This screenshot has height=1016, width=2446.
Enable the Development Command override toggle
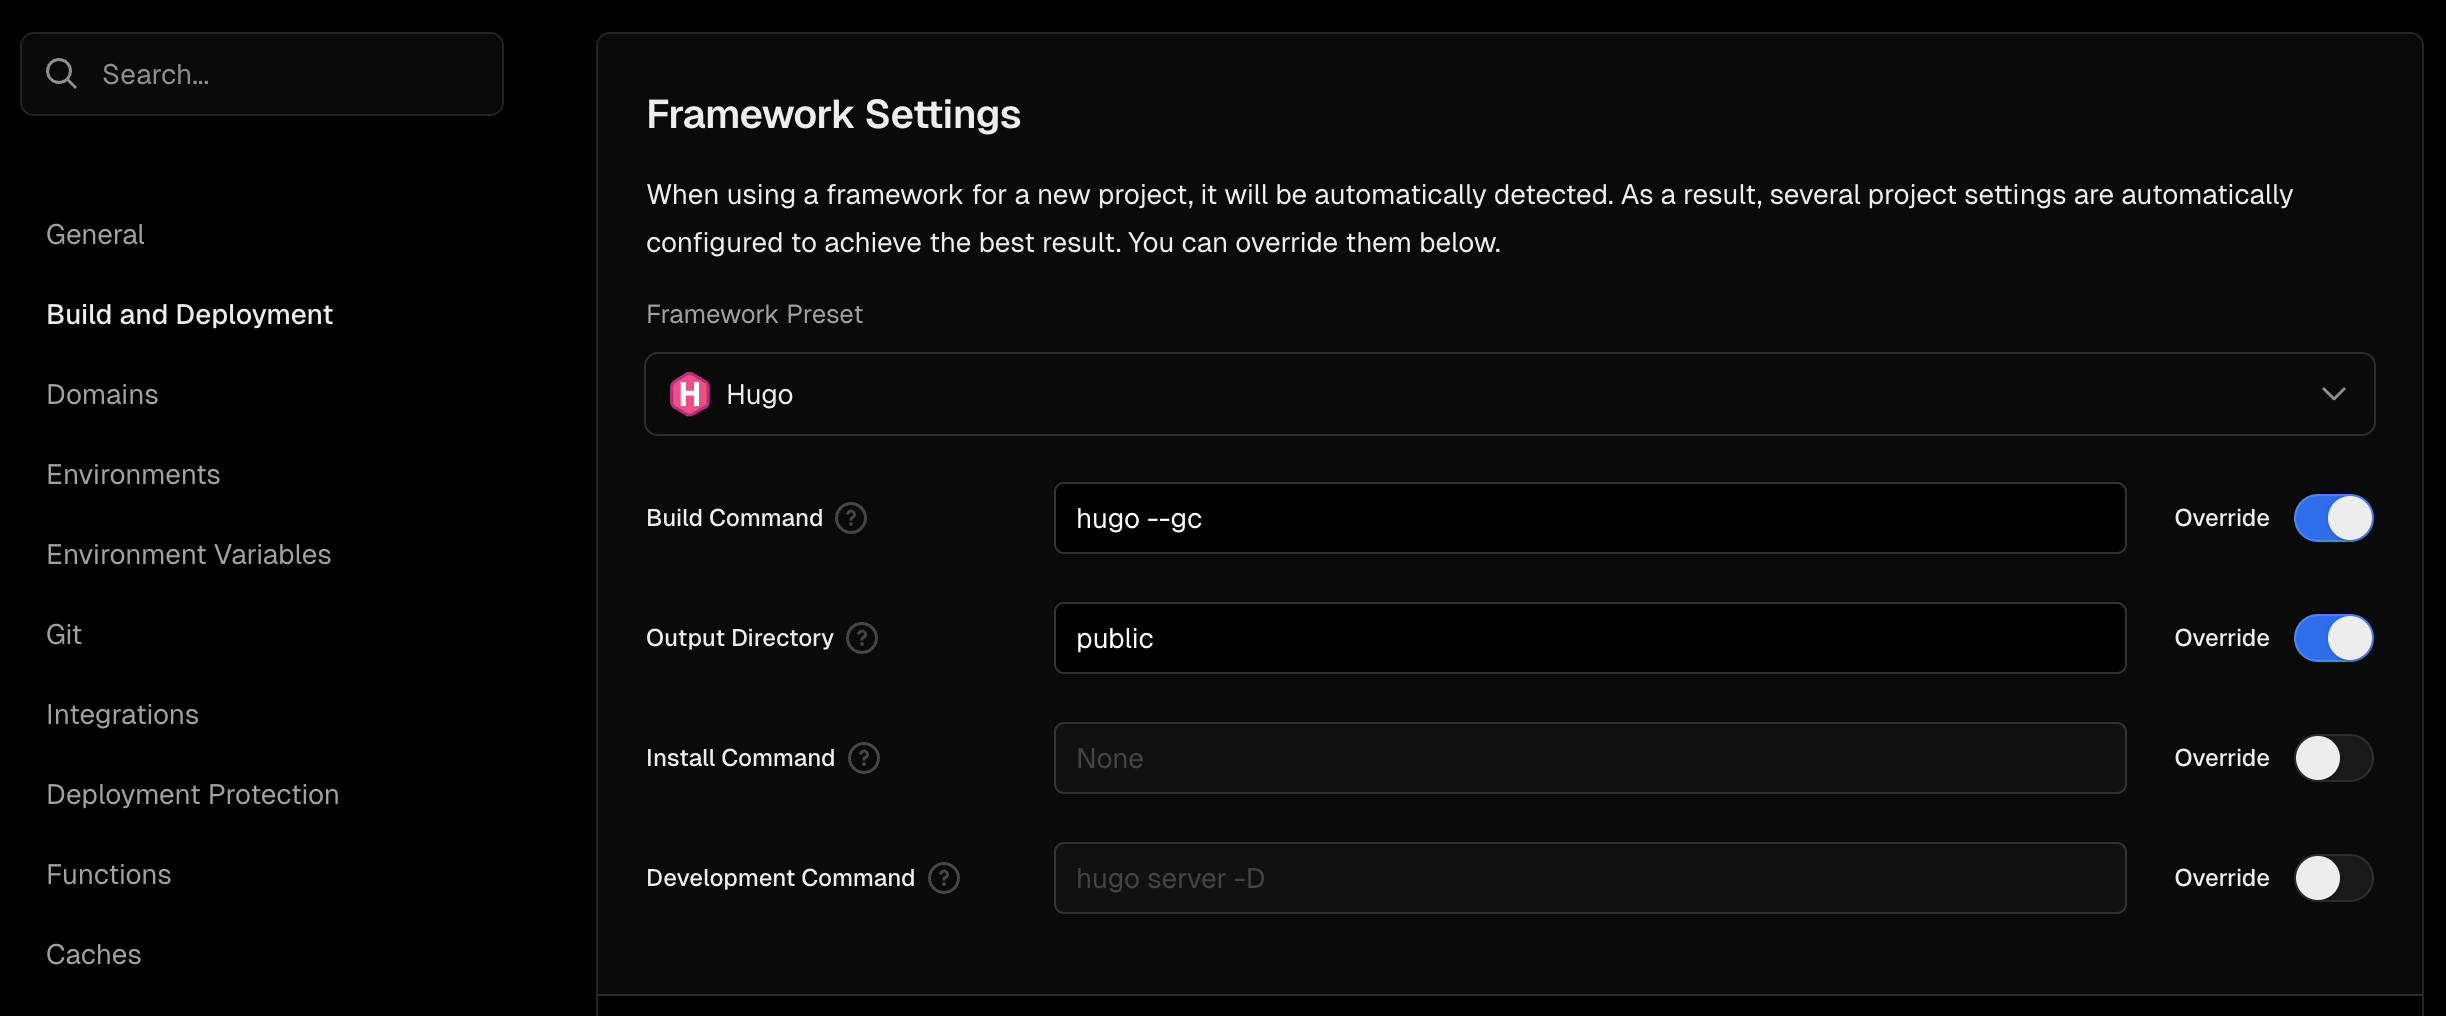click(x=2333, y=878)
